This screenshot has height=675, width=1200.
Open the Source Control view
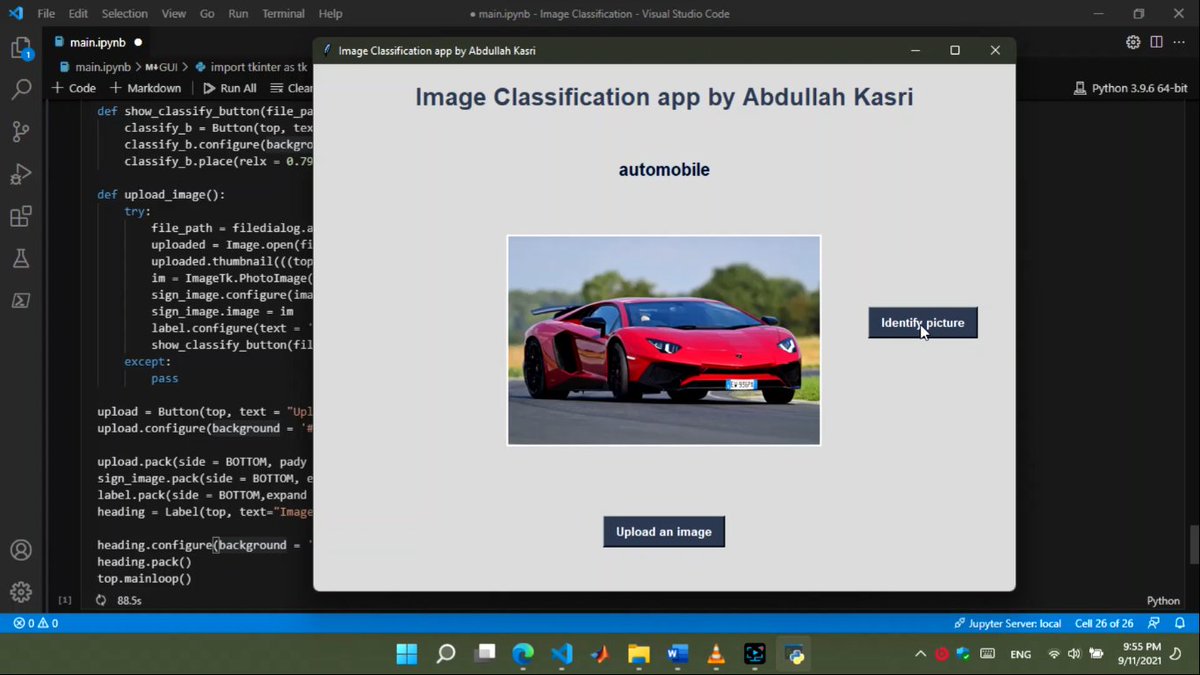tap(21, 131)
